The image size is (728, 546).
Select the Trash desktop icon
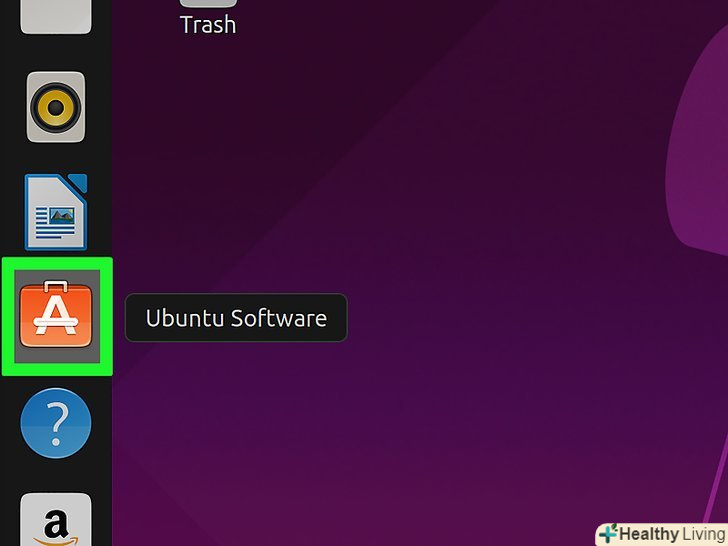[208, 18]
